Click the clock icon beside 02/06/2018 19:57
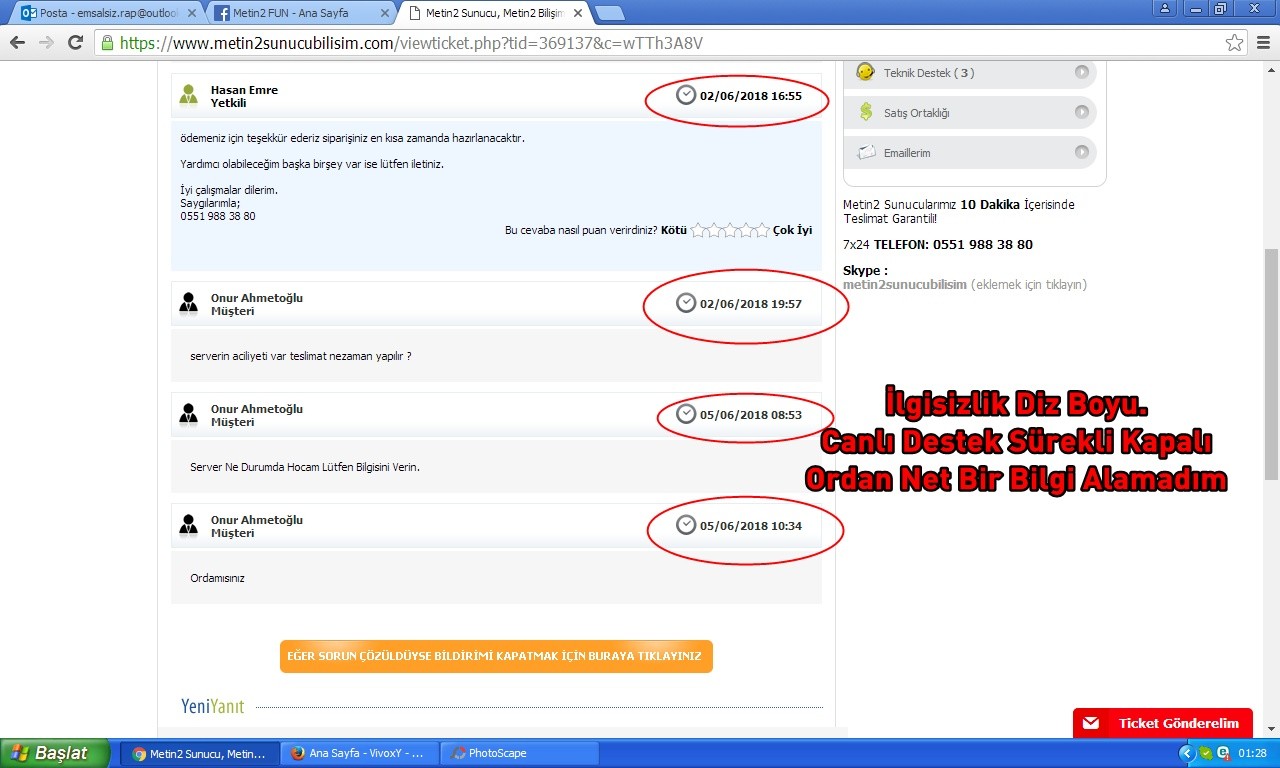Screen dimensions: 1280x768 click(x=686, y=303)
